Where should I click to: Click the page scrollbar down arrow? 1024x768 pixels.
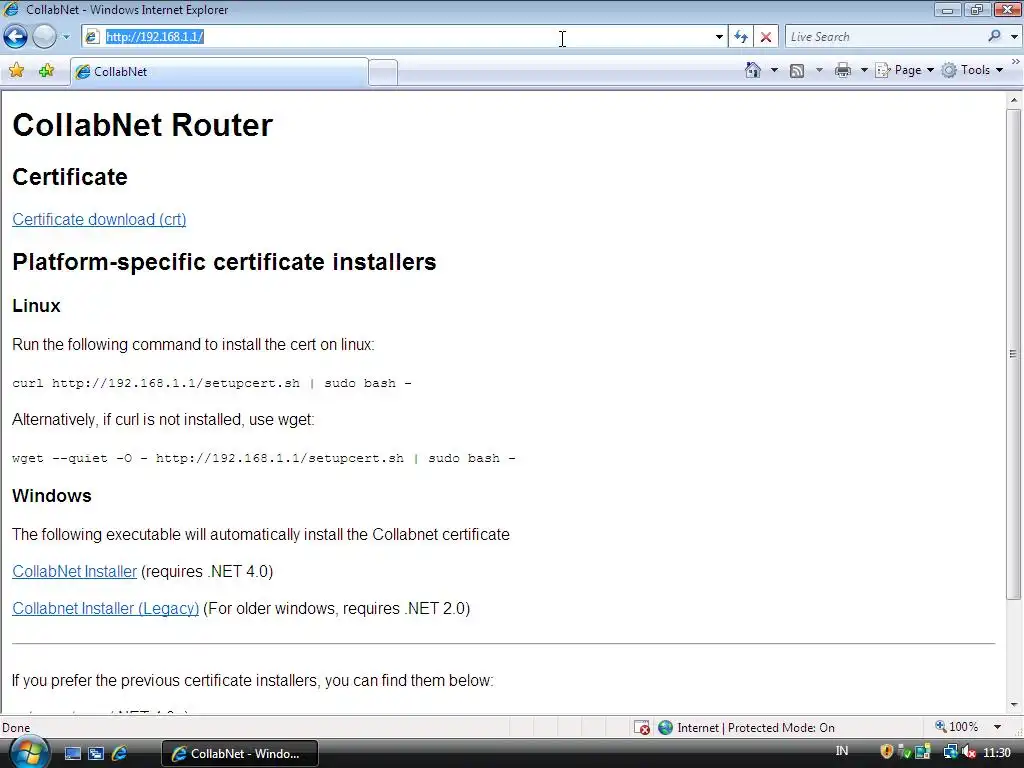pyautogui.click(x=1014, y=705)
